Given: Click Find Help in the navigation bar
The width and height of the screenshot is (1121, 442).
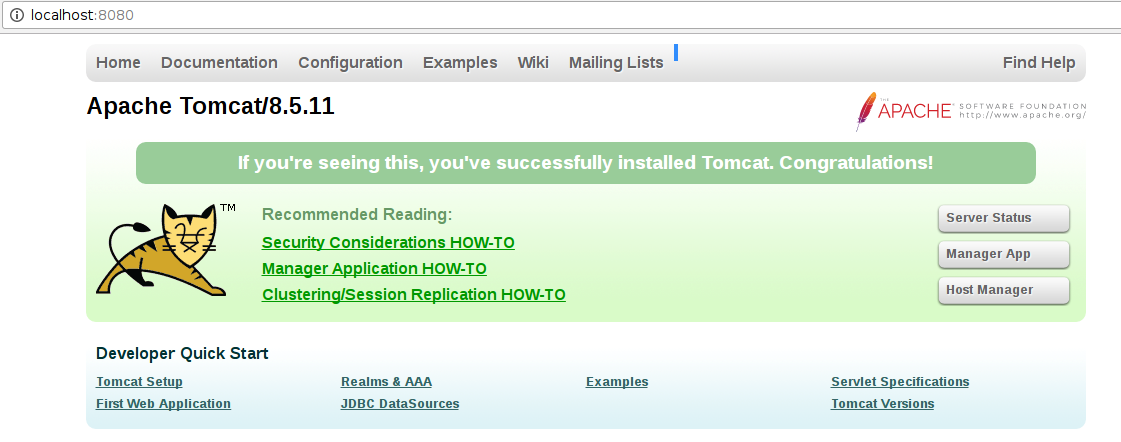Looking at the screenshot, I should (1039, 63).
